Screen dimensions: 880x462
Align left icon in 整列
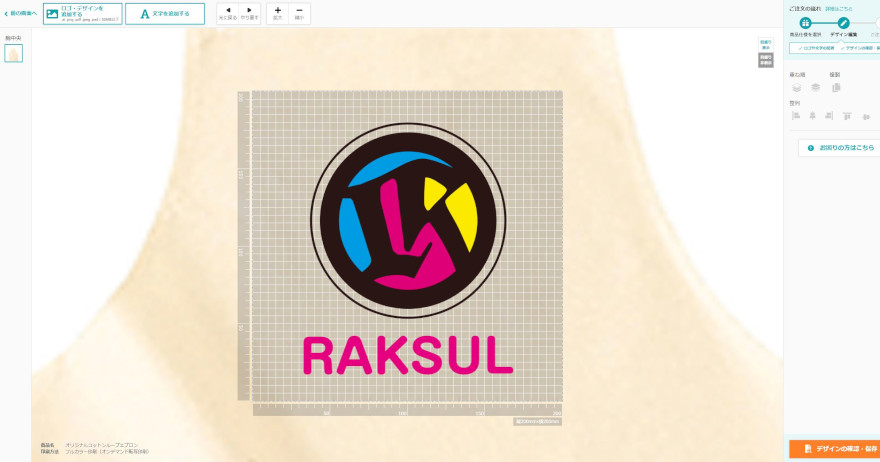pyautogui.click(x=796, y=116)
